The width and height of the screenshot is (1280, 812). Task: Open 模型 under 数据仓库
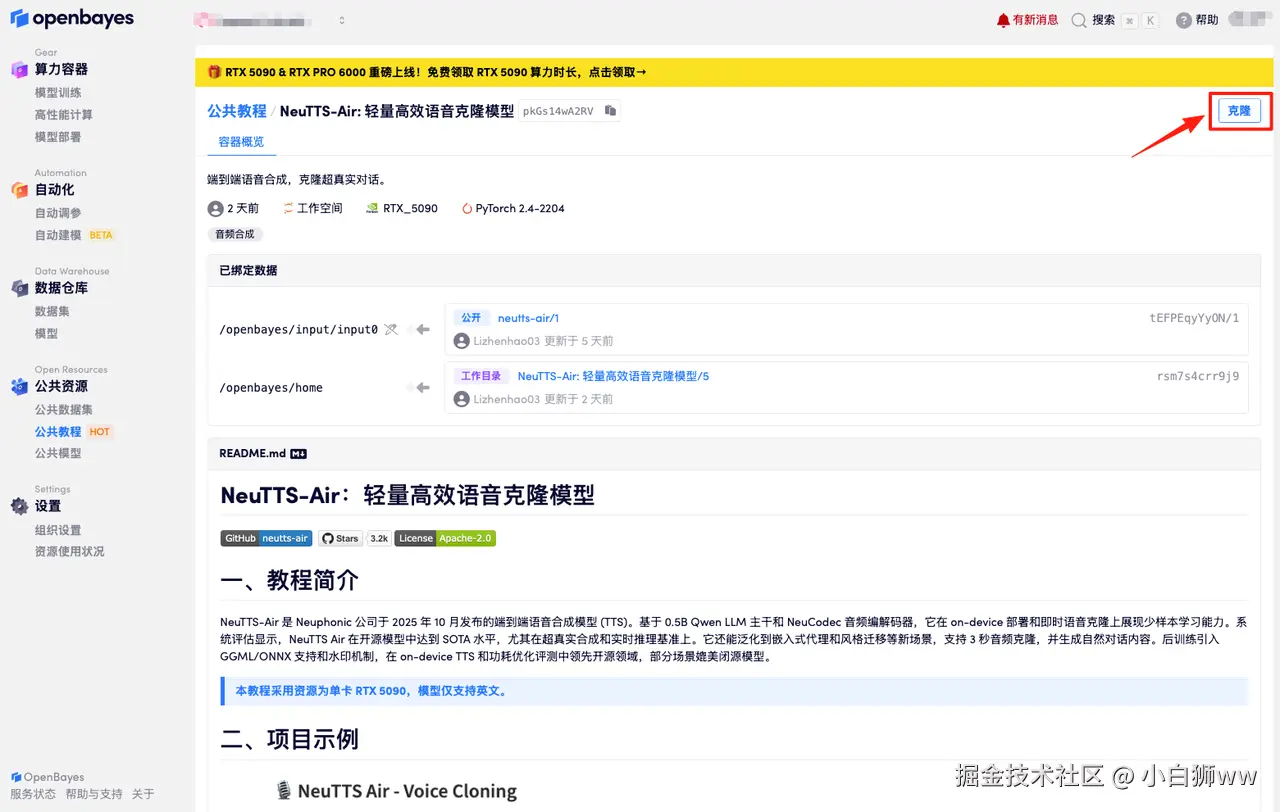click(46, 333)
